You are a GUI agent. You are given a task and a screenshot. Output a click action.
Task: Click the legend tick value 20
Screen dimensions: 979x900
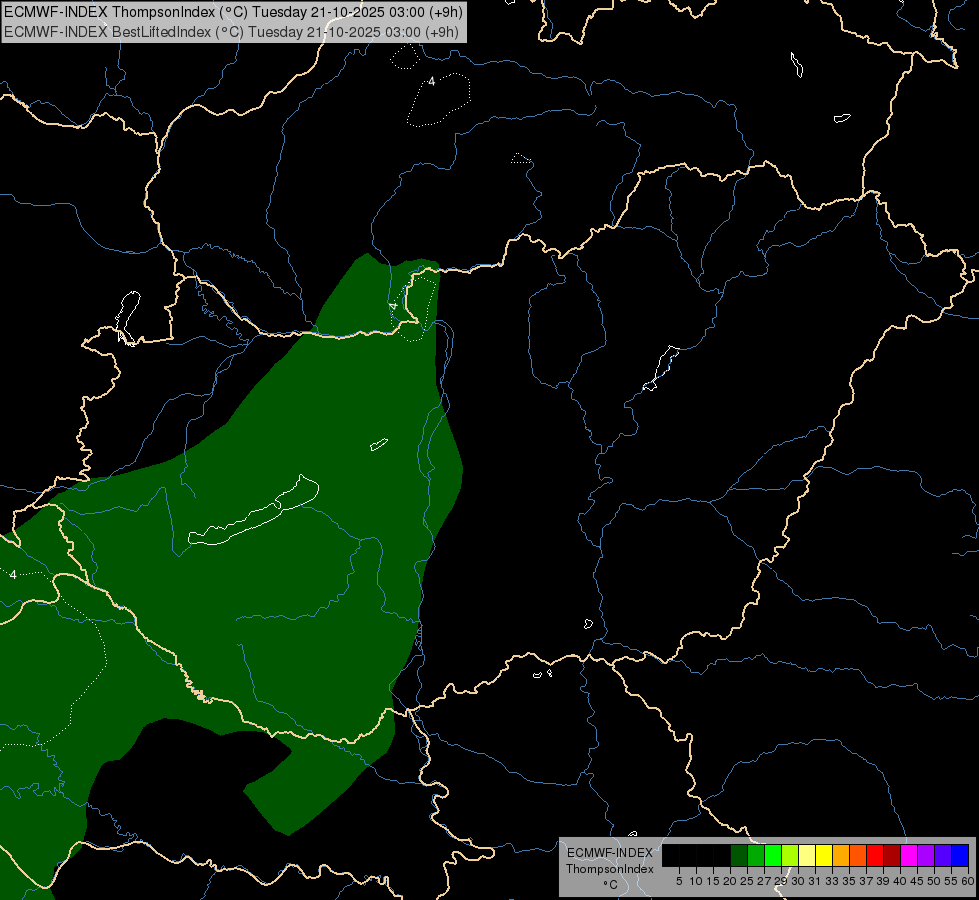[x=730, y=881]
